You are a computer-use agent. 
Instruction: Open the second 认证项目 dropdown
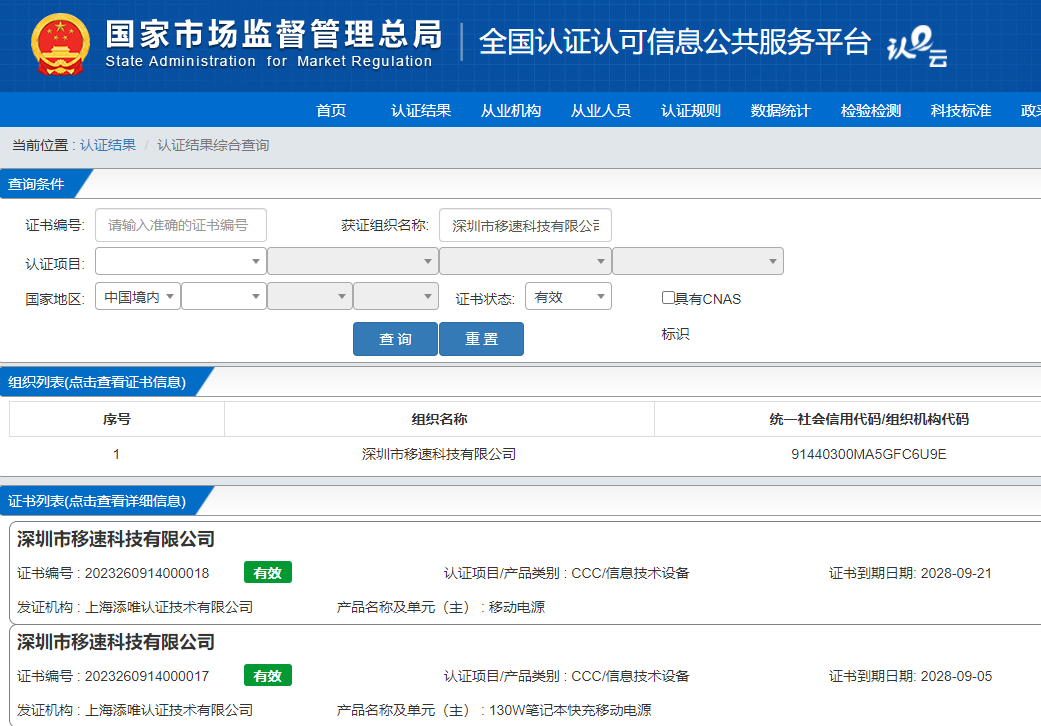point(353,261)
